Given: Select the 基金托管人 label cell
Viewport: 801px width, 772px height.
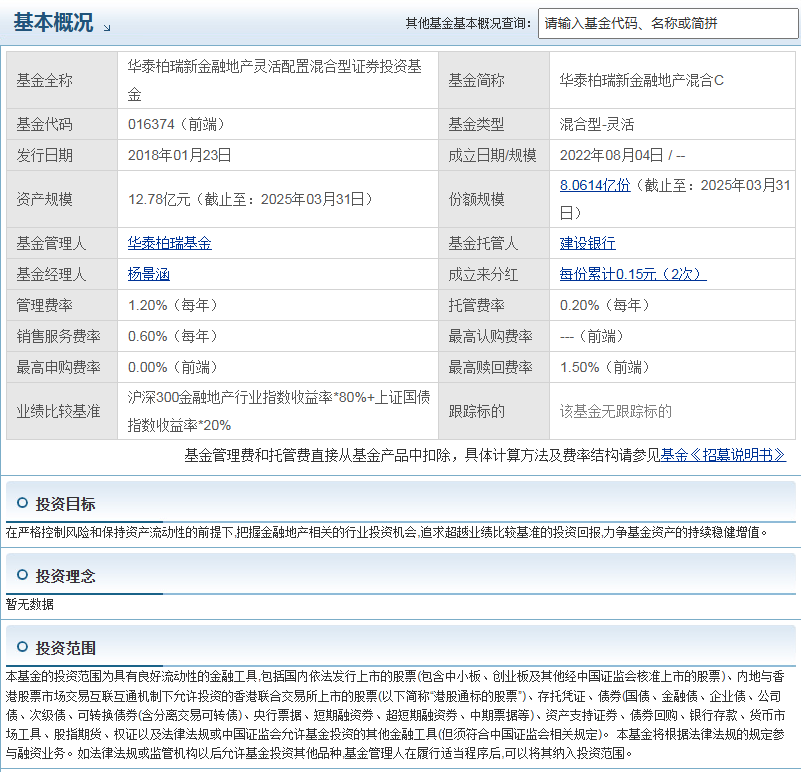Looking at the screenshot, I should click(494, 243).
